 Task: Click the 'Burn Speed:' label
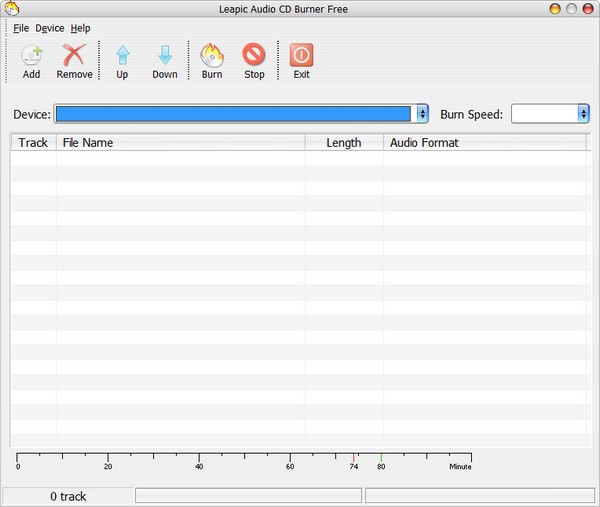pos(471,114)
